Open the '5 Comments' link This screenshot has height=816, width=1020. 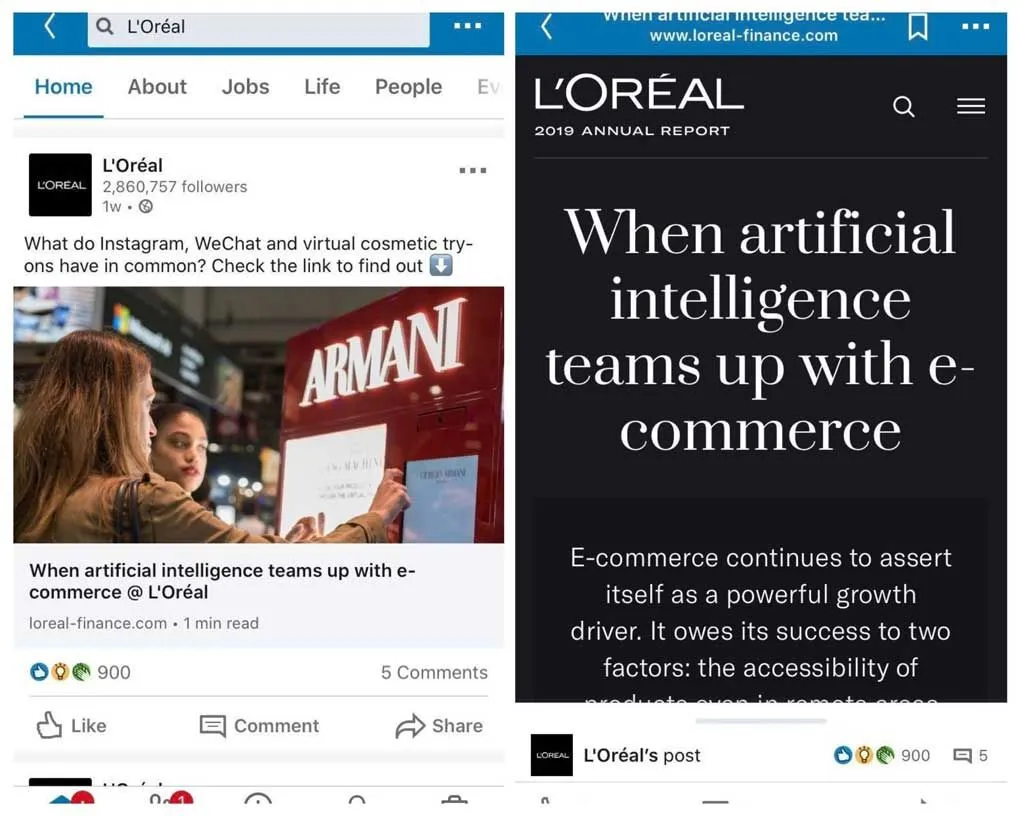click(x=435, y=672)
